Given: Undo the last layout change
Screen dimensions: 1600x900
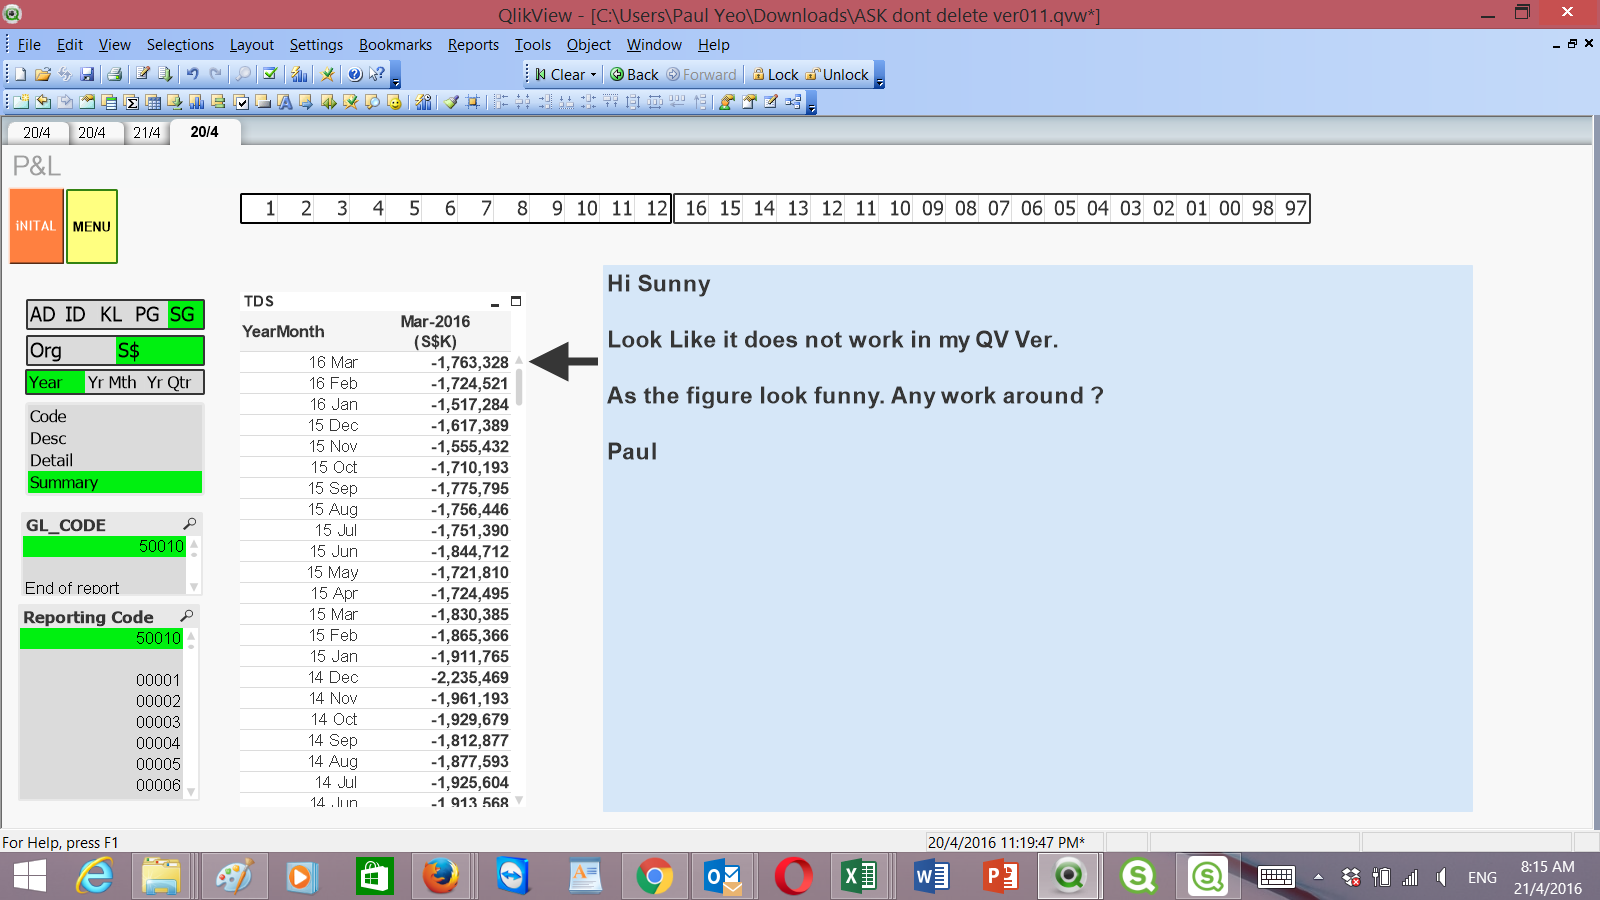Looking at the screenshot, I should click(192, 74).
